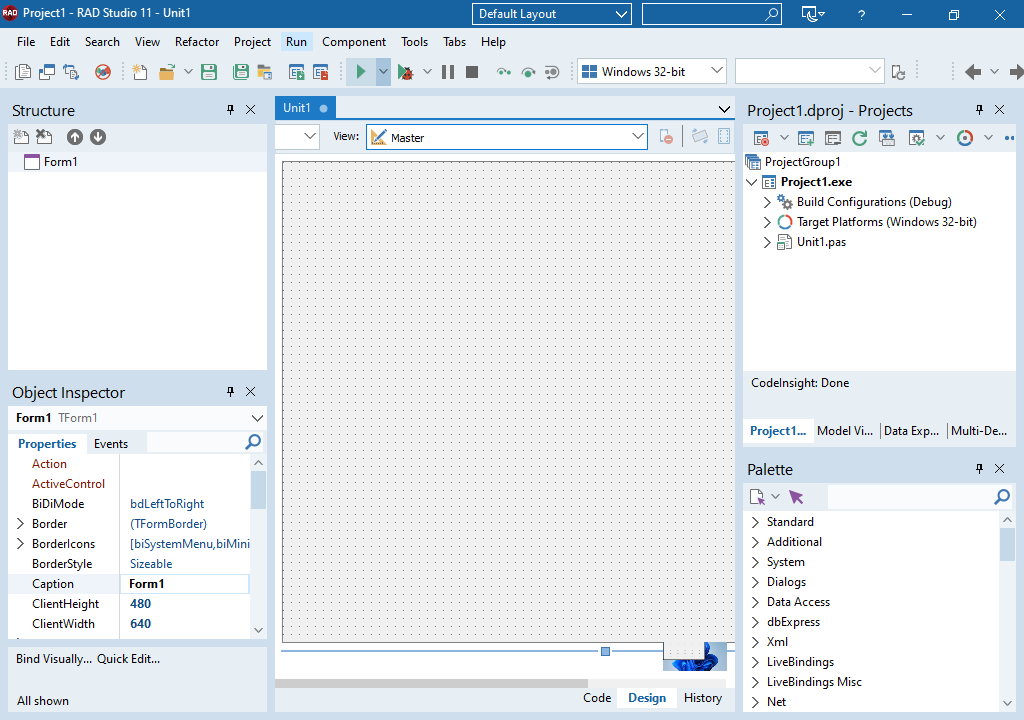This screenshot has width=1024, height=720.
Task: Click the Toggle Form/Unit icon in the toolbar
Action: click(x=71, y=72)
